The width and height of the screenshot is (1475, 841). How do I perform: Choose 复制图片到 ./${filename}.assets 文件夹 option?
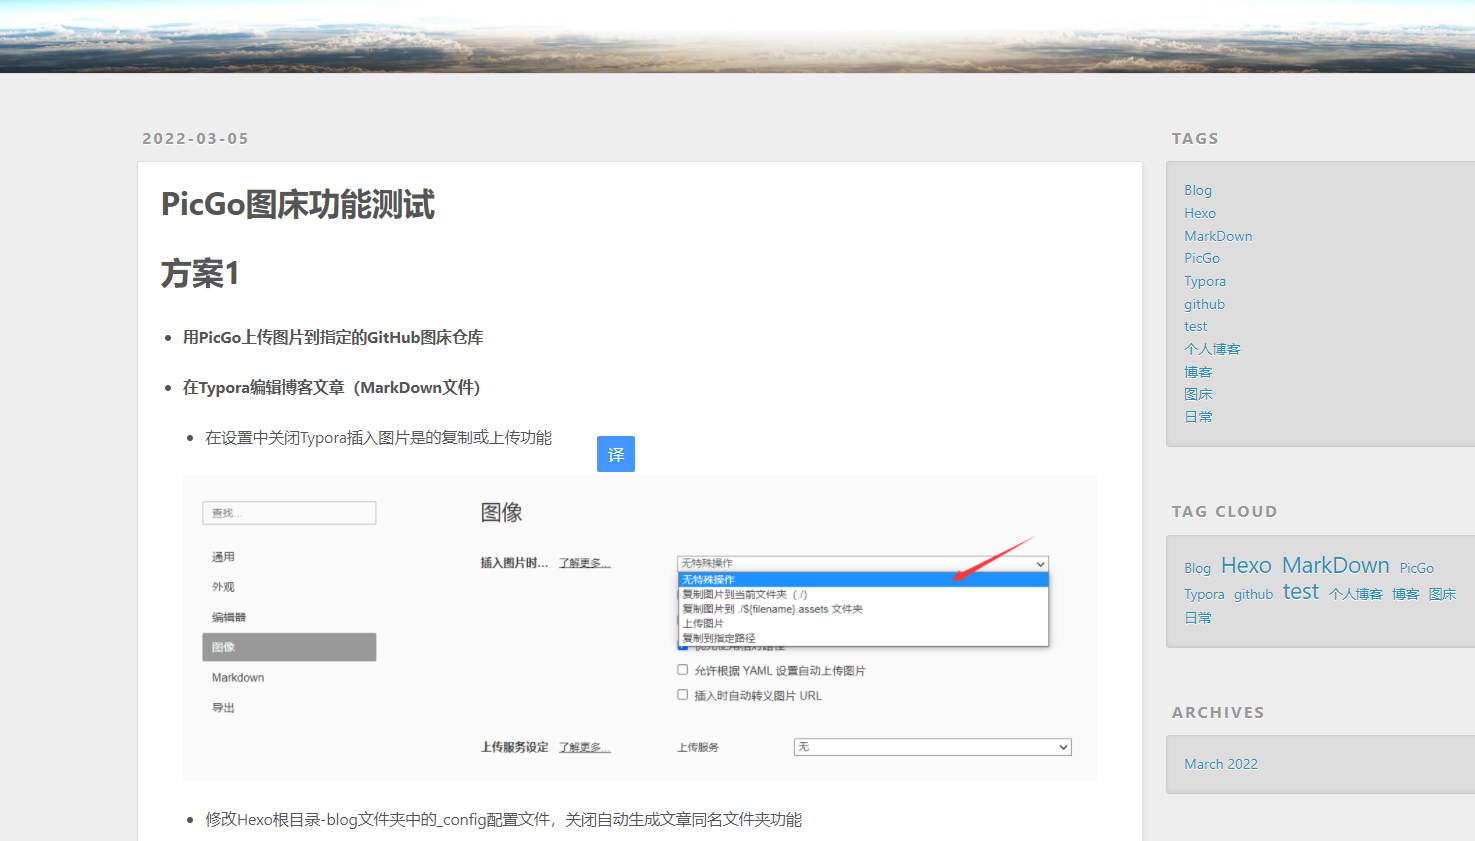[863, 609]
